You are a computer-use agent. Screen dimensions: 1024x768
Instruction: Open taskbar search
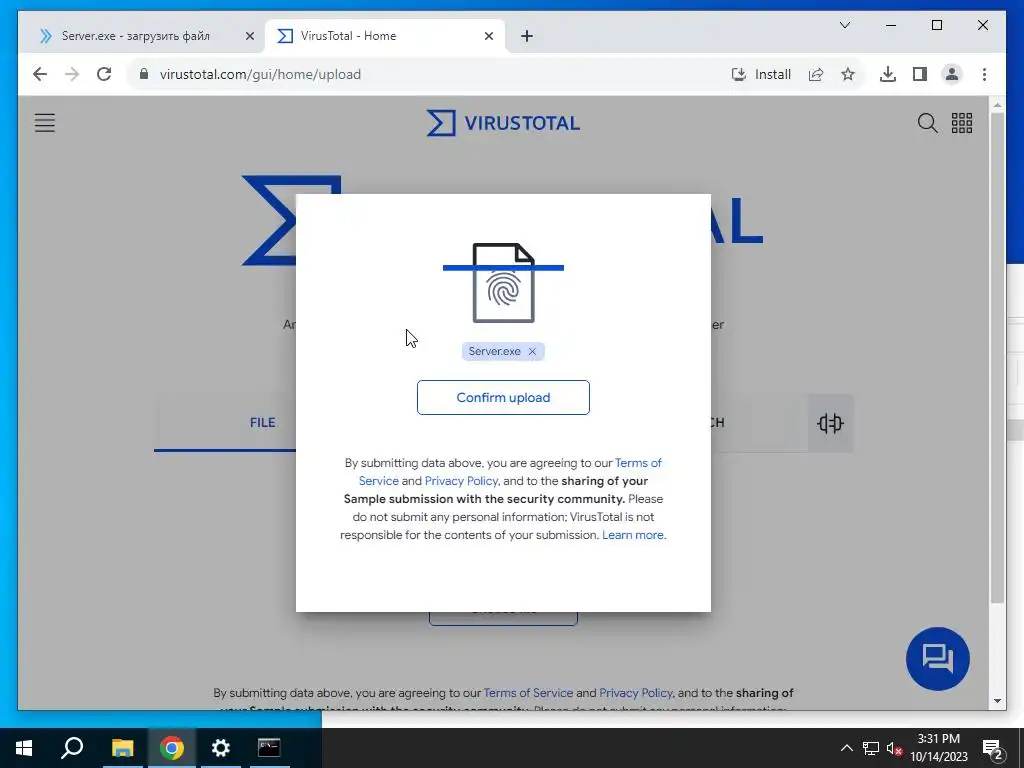point(72,748)
